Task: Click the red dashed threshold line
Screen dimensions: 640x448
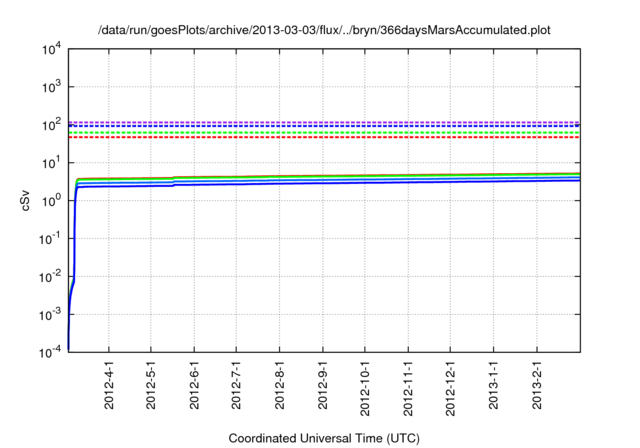Action: [324, 137]
